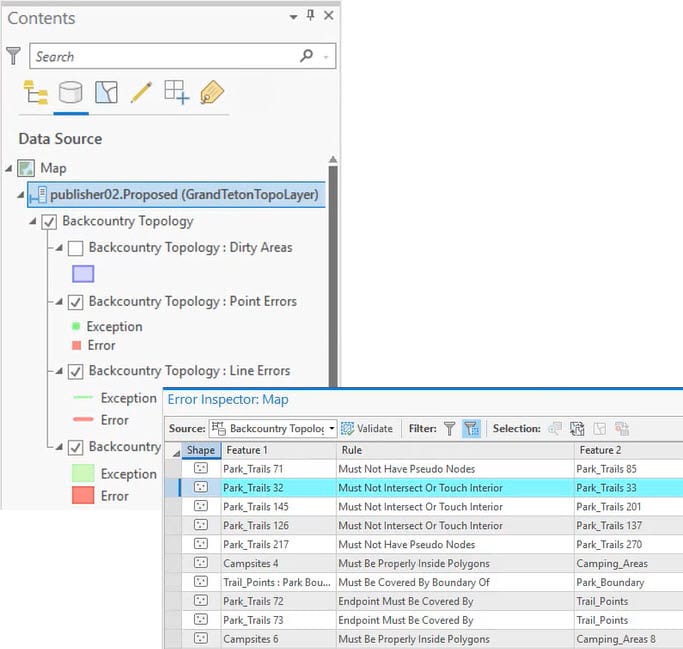Viewport: 683px width, 649px height.
Task: Collapse the Point Errors sublayer
Action: pyautogui.click(x=59, y=301)
